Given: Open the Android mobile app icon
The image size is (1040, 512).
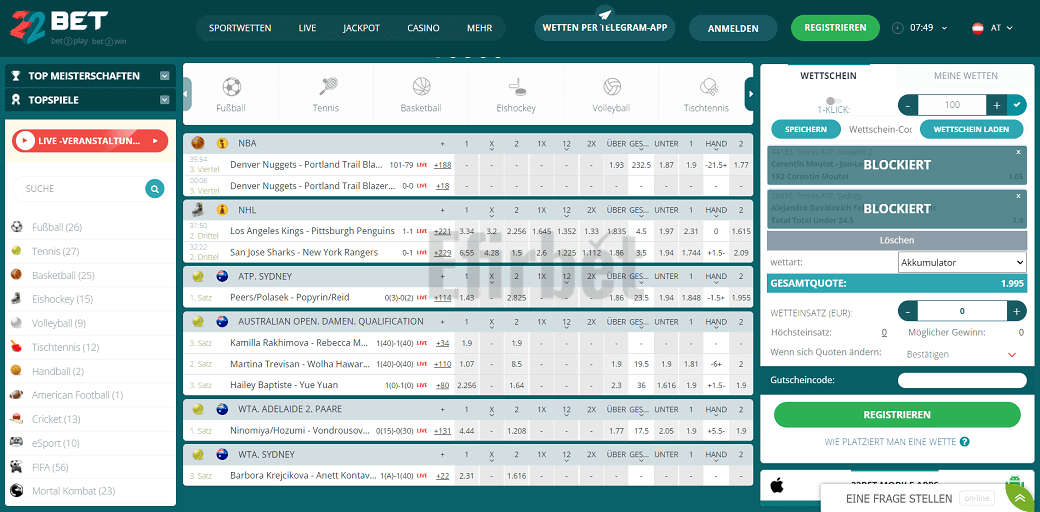Looking at the screenshot, I should pos(1013,485).
